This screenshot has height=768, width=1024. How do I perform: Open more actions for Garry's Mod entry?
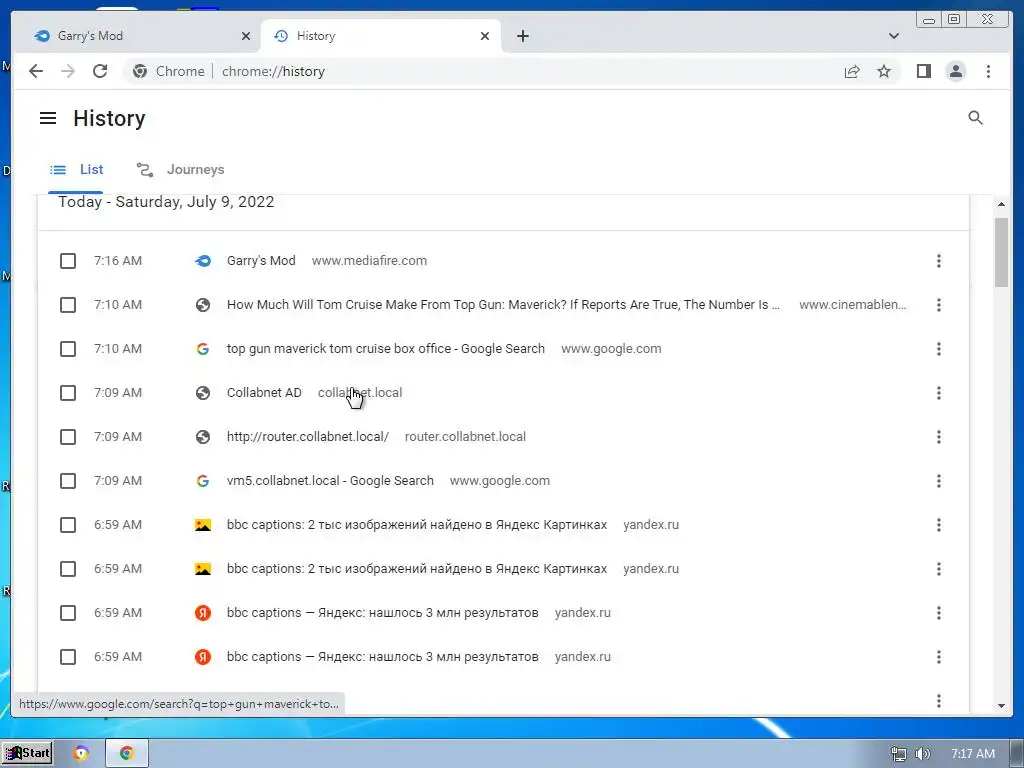coord(938,261)
